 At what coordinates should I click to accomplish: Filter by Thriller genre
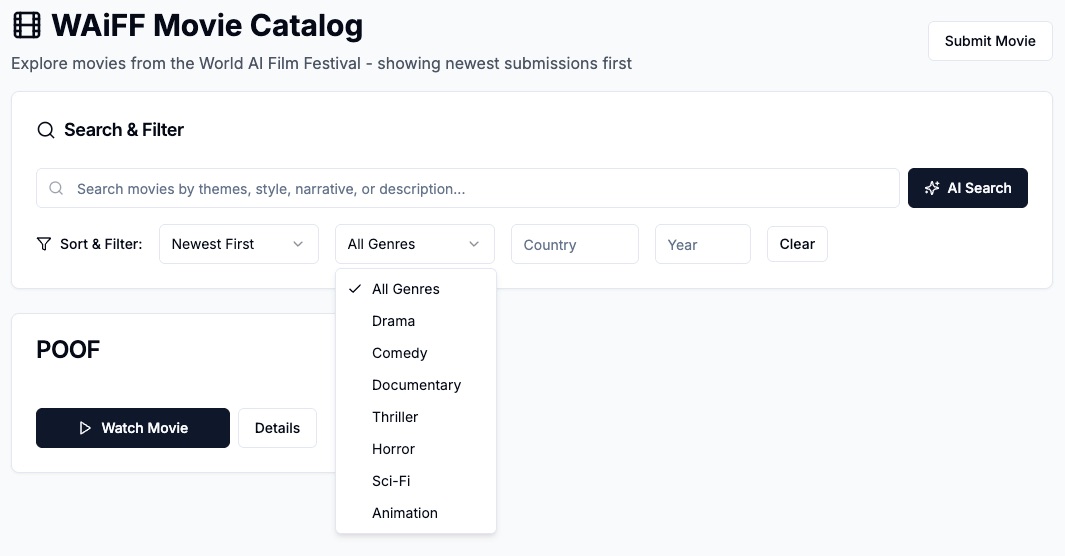[395, 417]
